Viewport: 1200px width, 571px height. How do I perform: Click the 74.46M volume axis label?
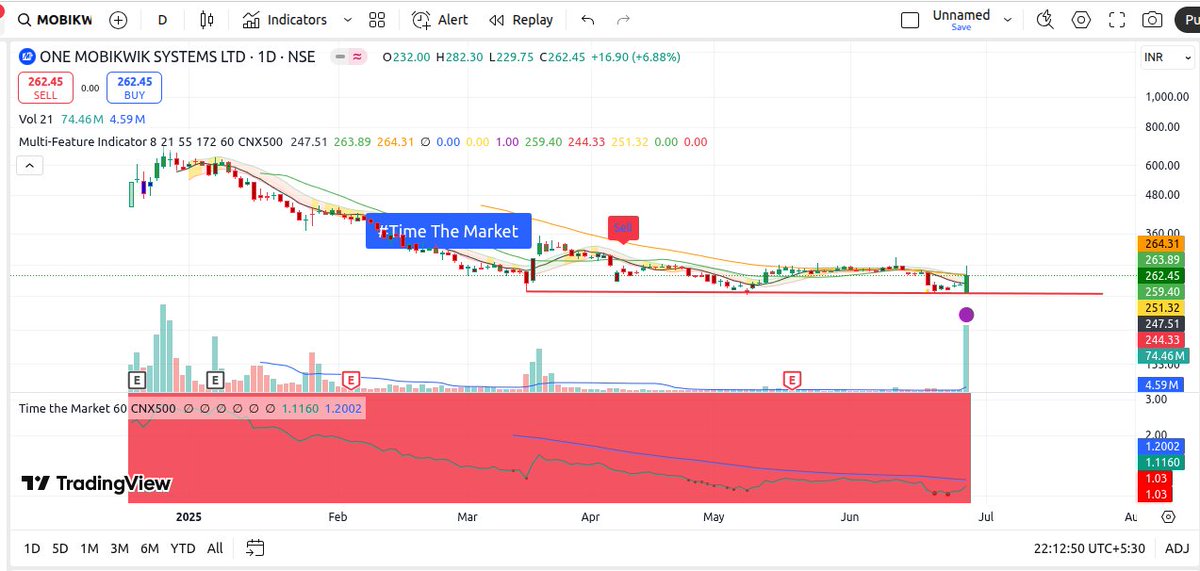[1163, 356]
